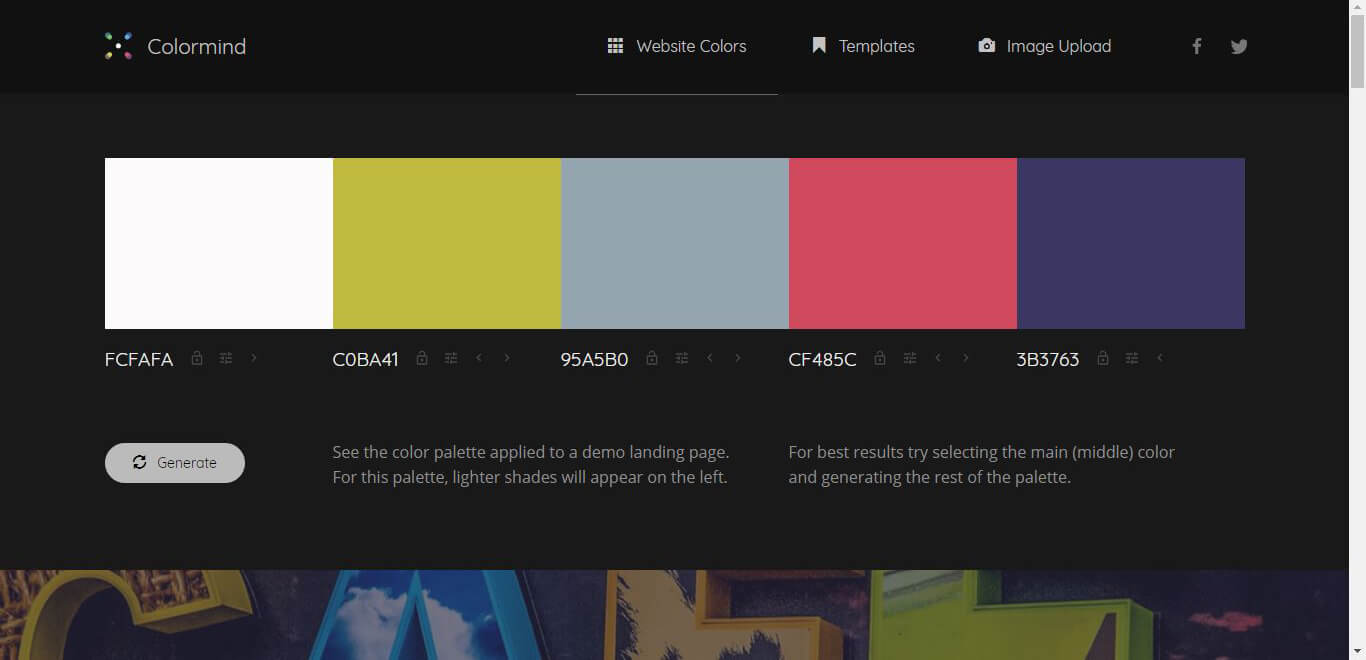Screen dimensions: 1366x660
Task: Move C0BA41 color left with arrow
Action: [x=479, y=358]
